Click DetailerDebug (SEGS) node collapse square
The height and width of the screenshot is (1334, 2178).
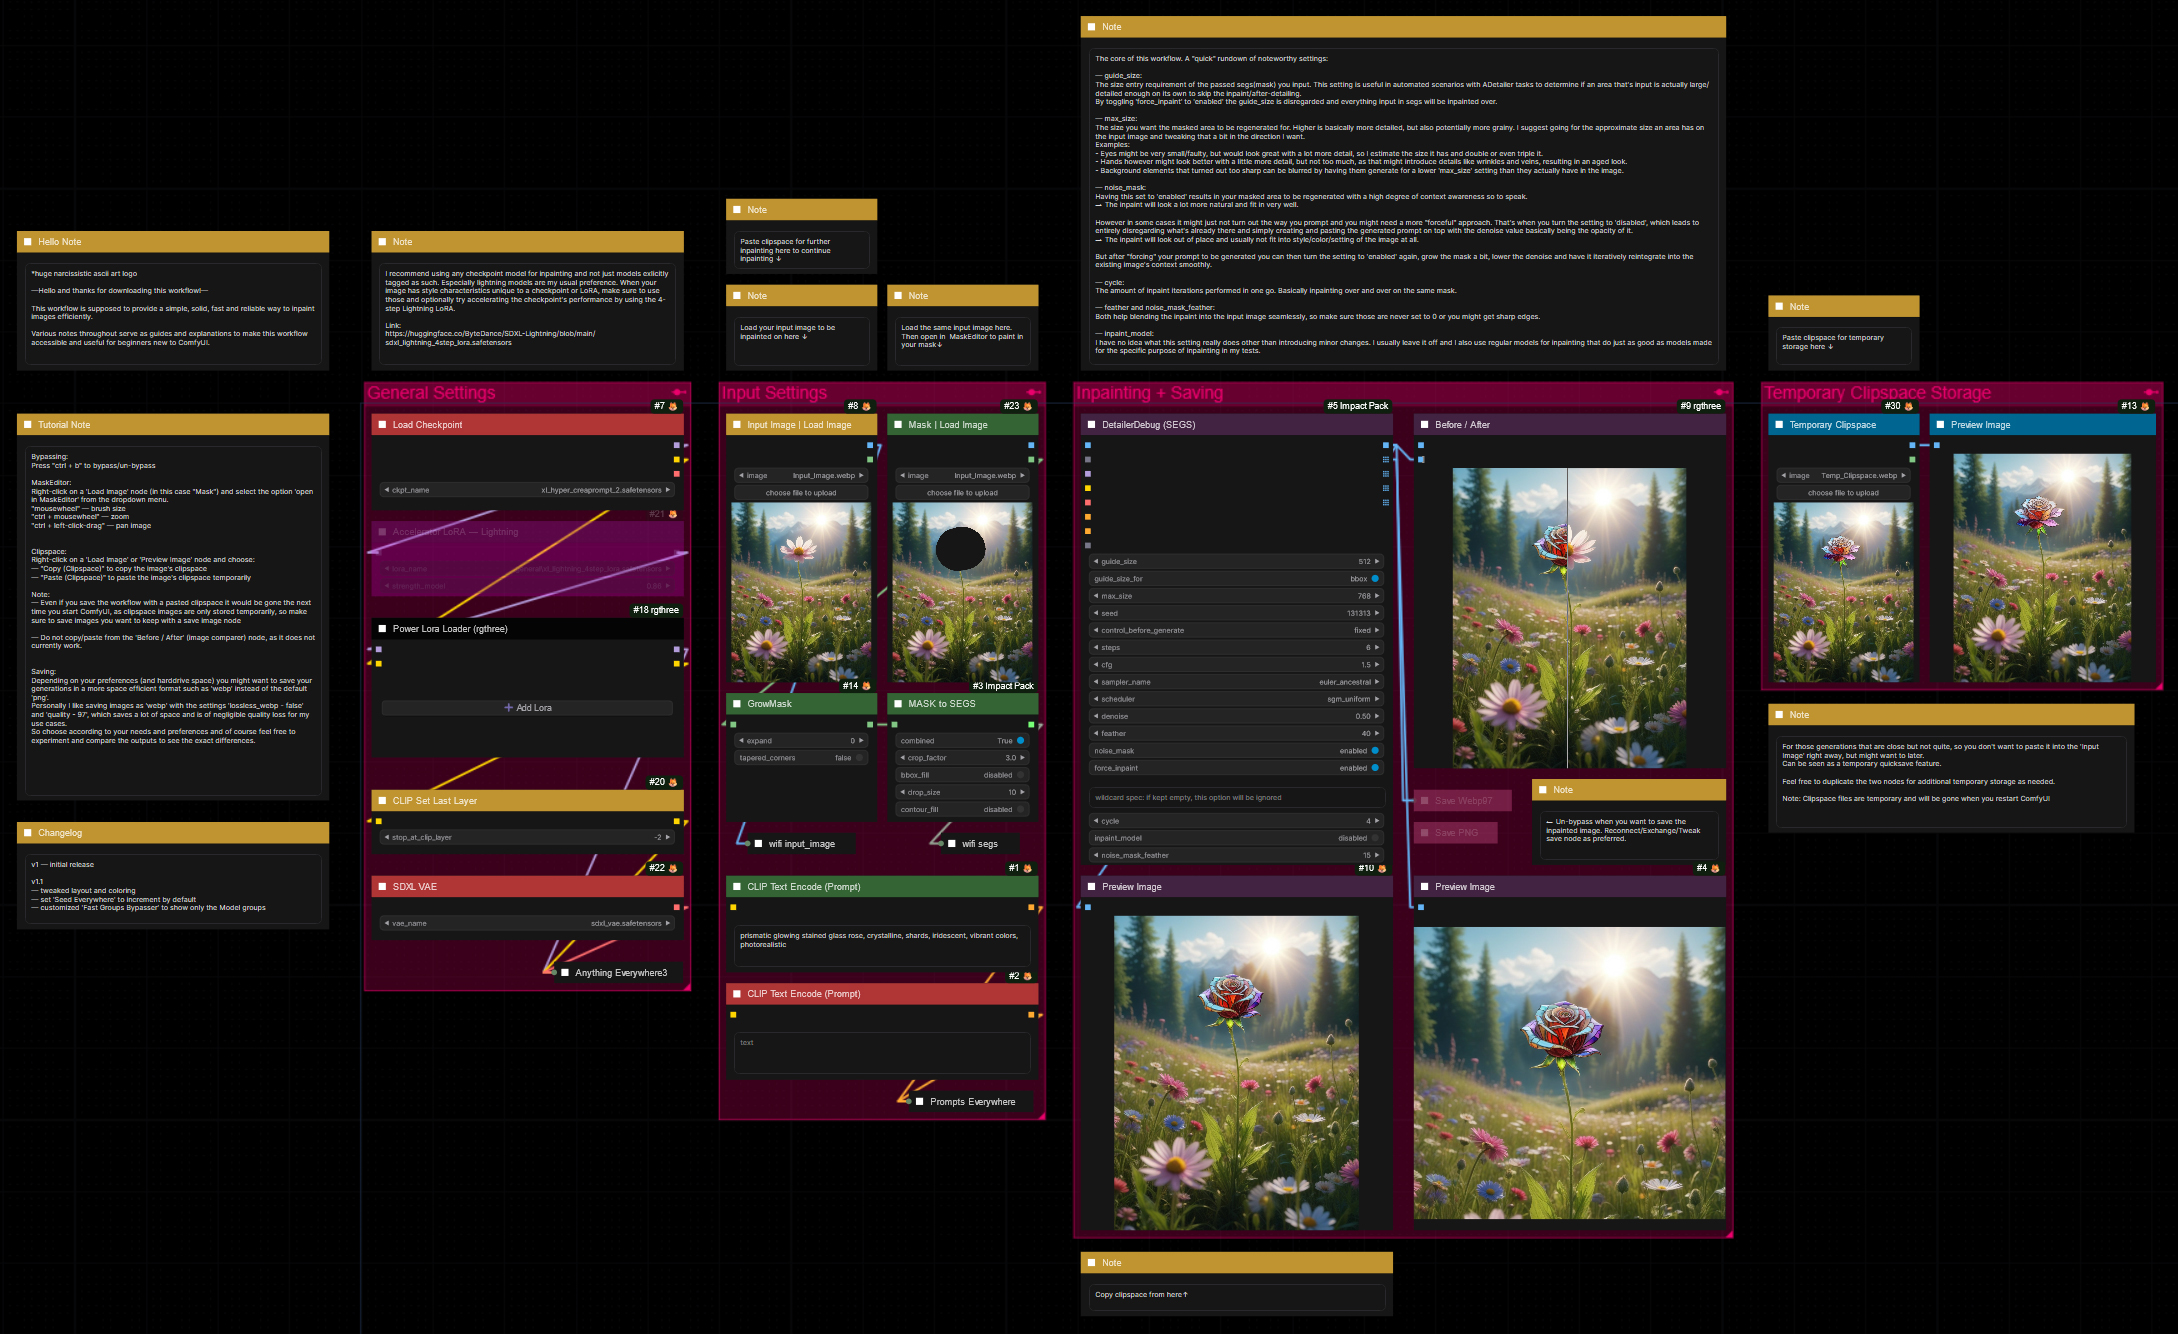click(x=1091, y=425)
